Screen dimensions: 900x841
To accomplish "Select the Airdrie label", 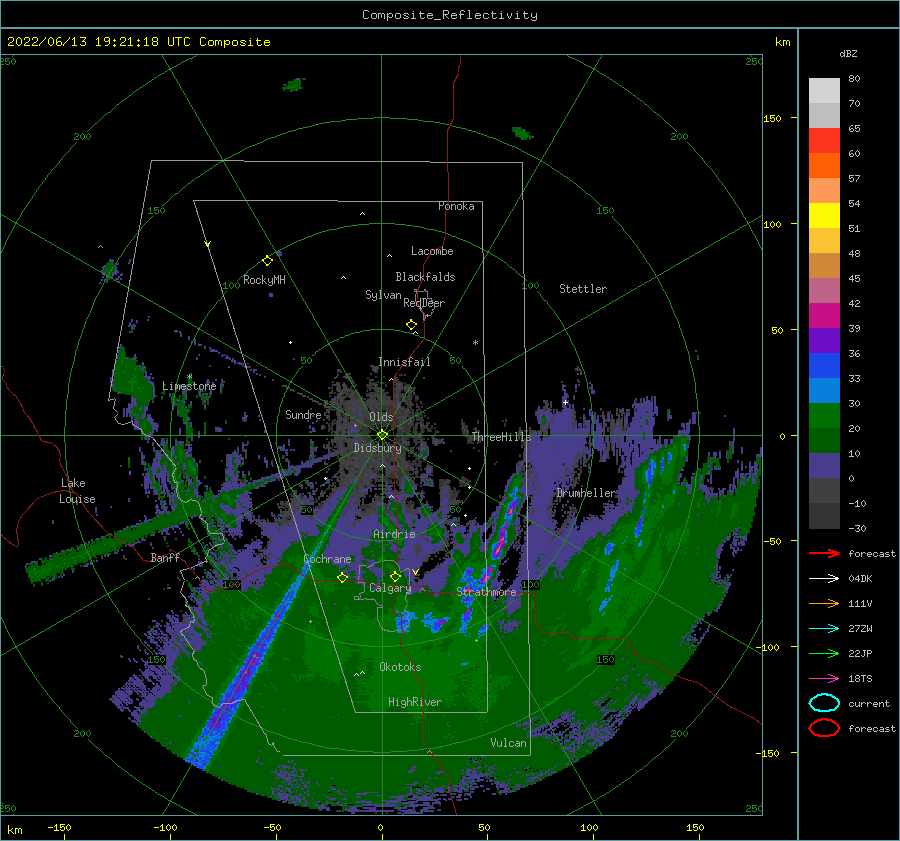I will pos(394,534).
